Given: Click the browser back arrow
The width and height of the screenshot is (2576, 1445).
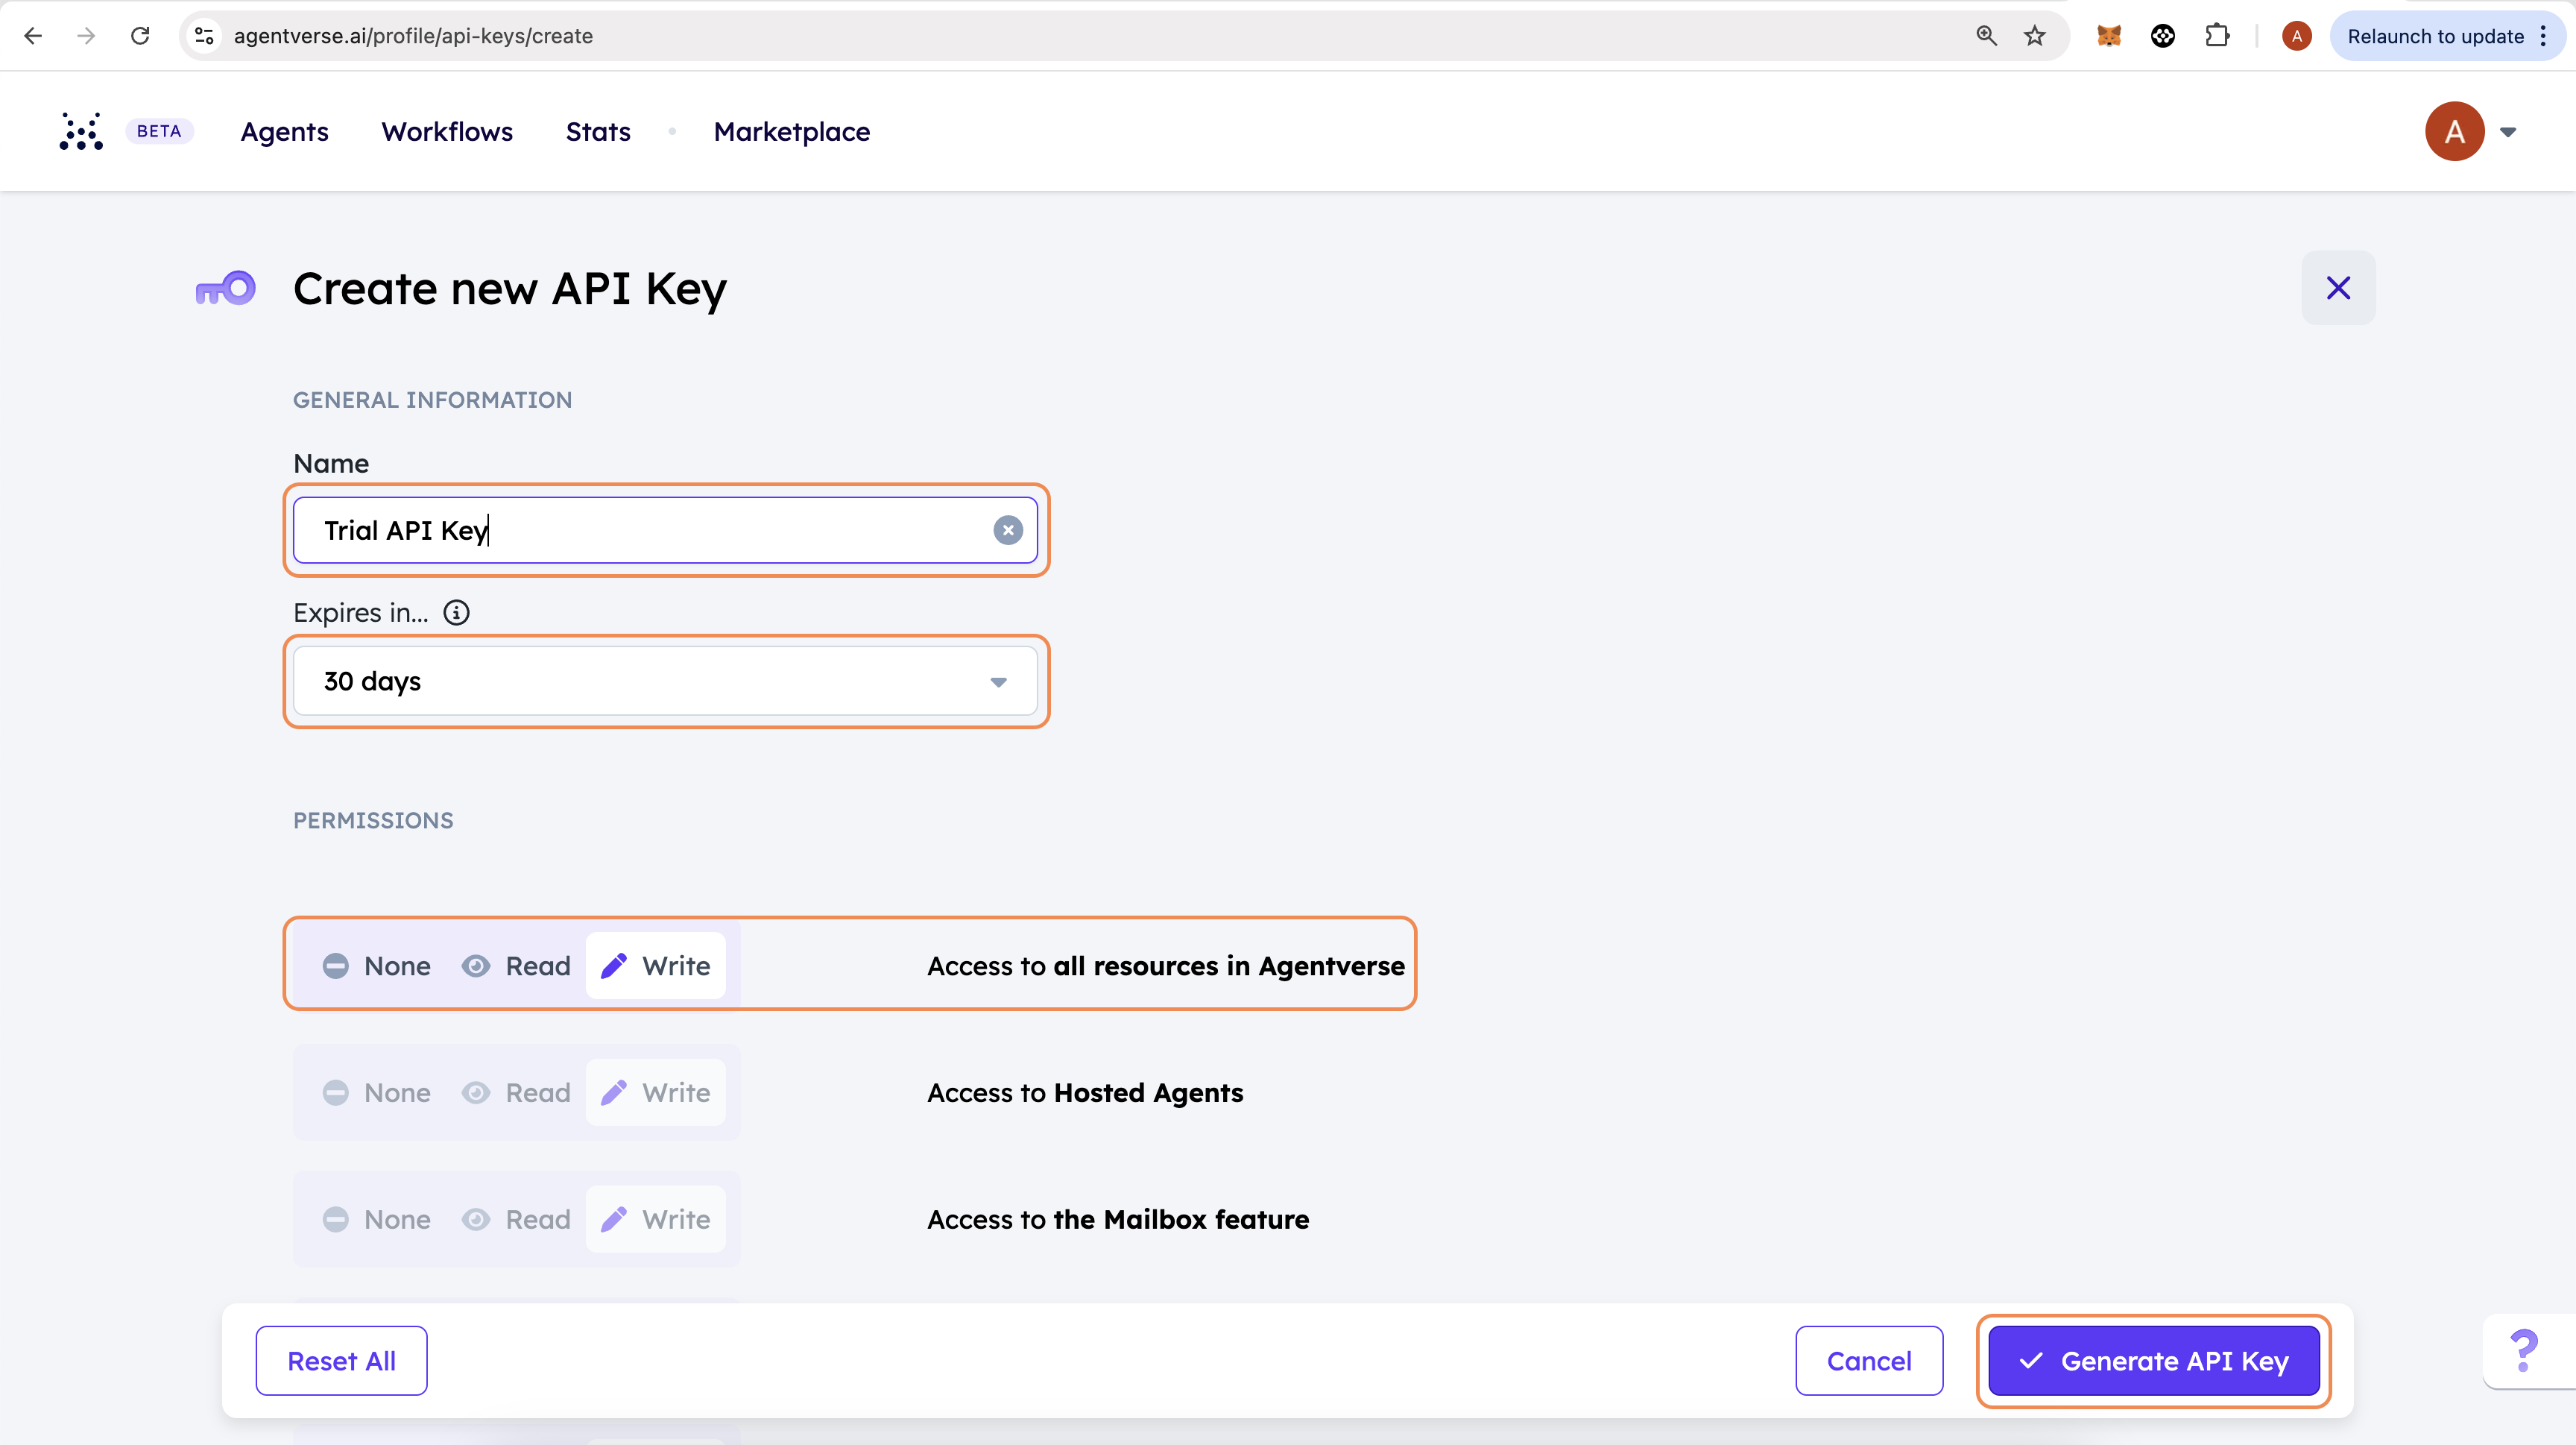Looking at the screenshot, I should point(33,36).
